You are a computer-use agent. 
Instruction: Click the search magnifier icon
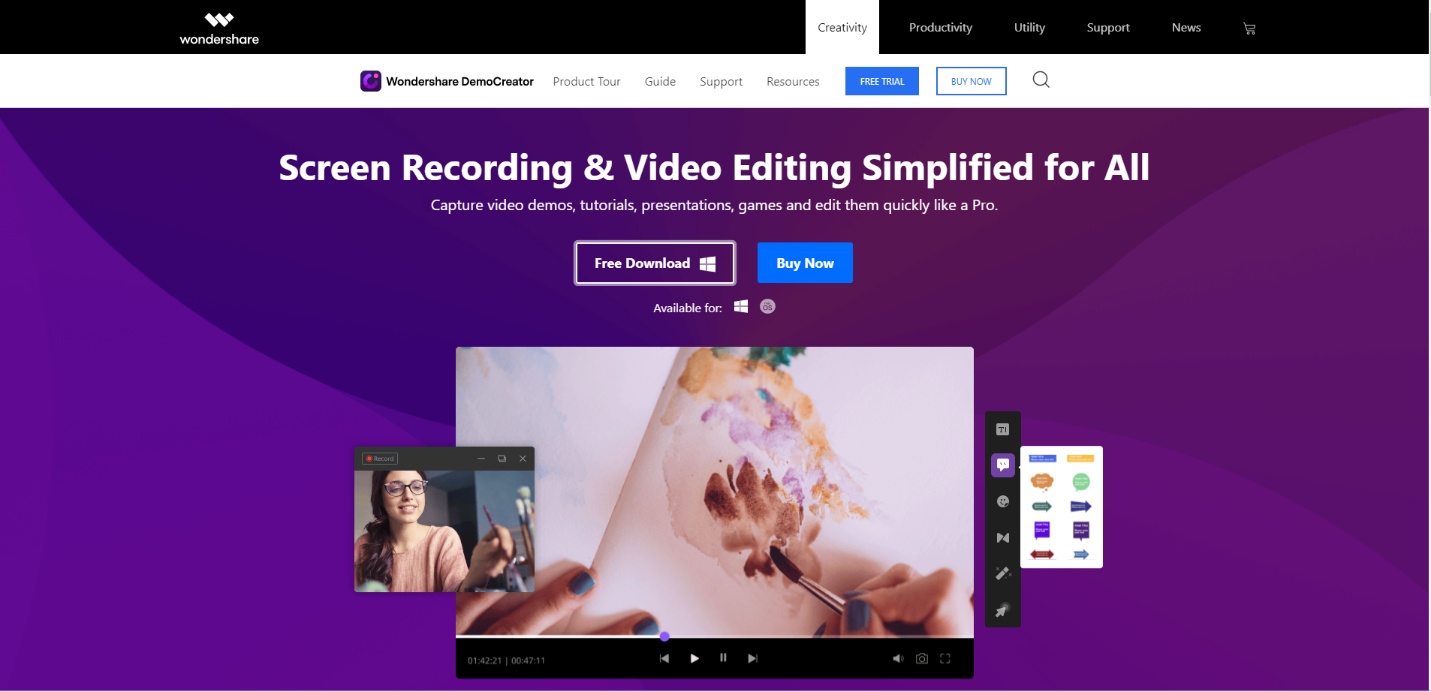click(1041, 80)
